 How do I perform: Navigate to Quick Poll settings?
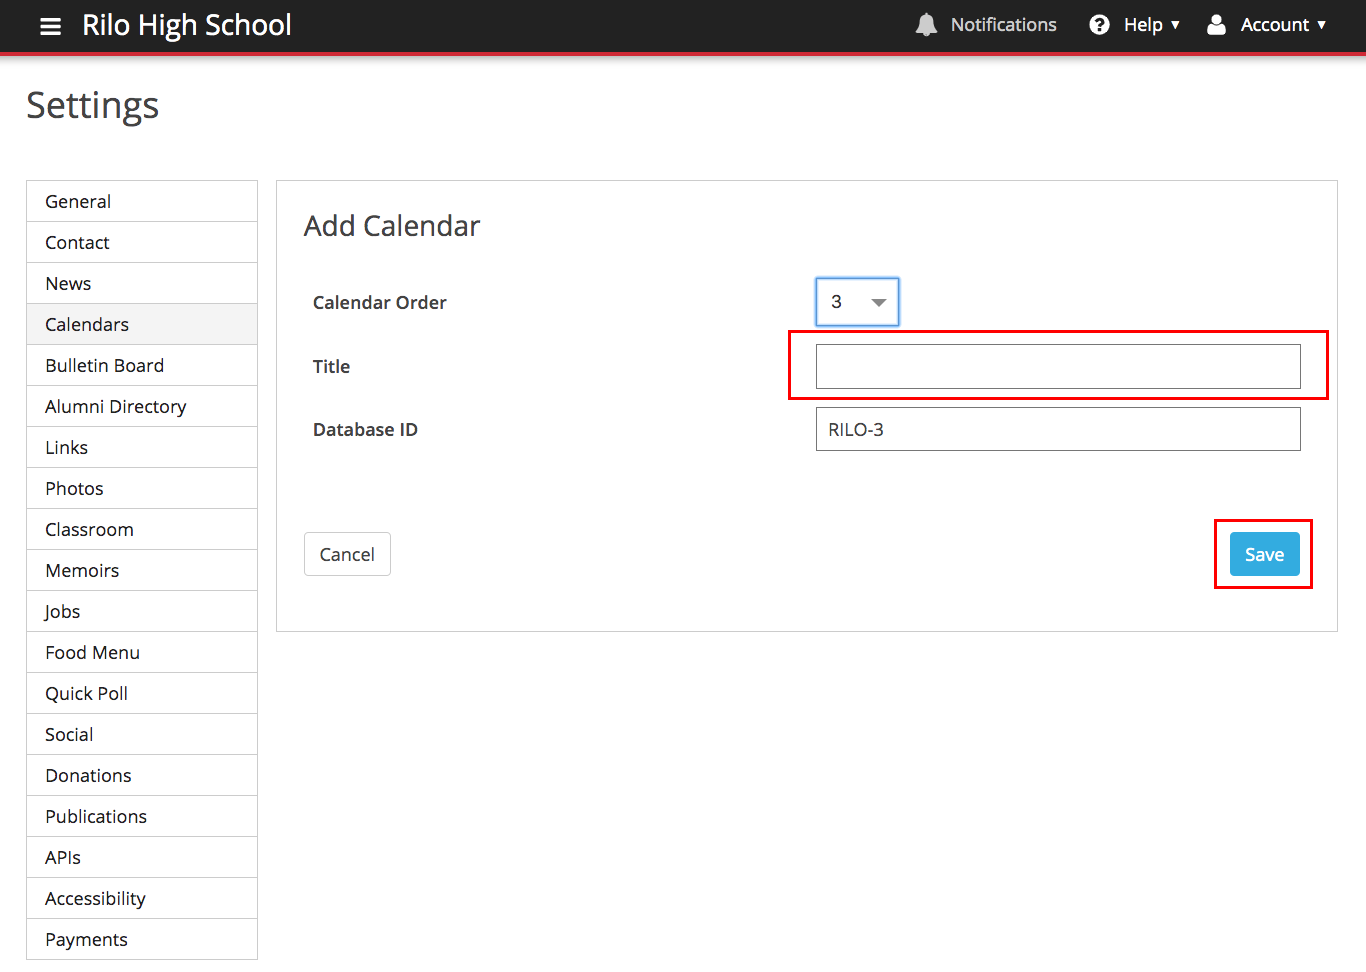pyautogui.click(x=86, y=693)
